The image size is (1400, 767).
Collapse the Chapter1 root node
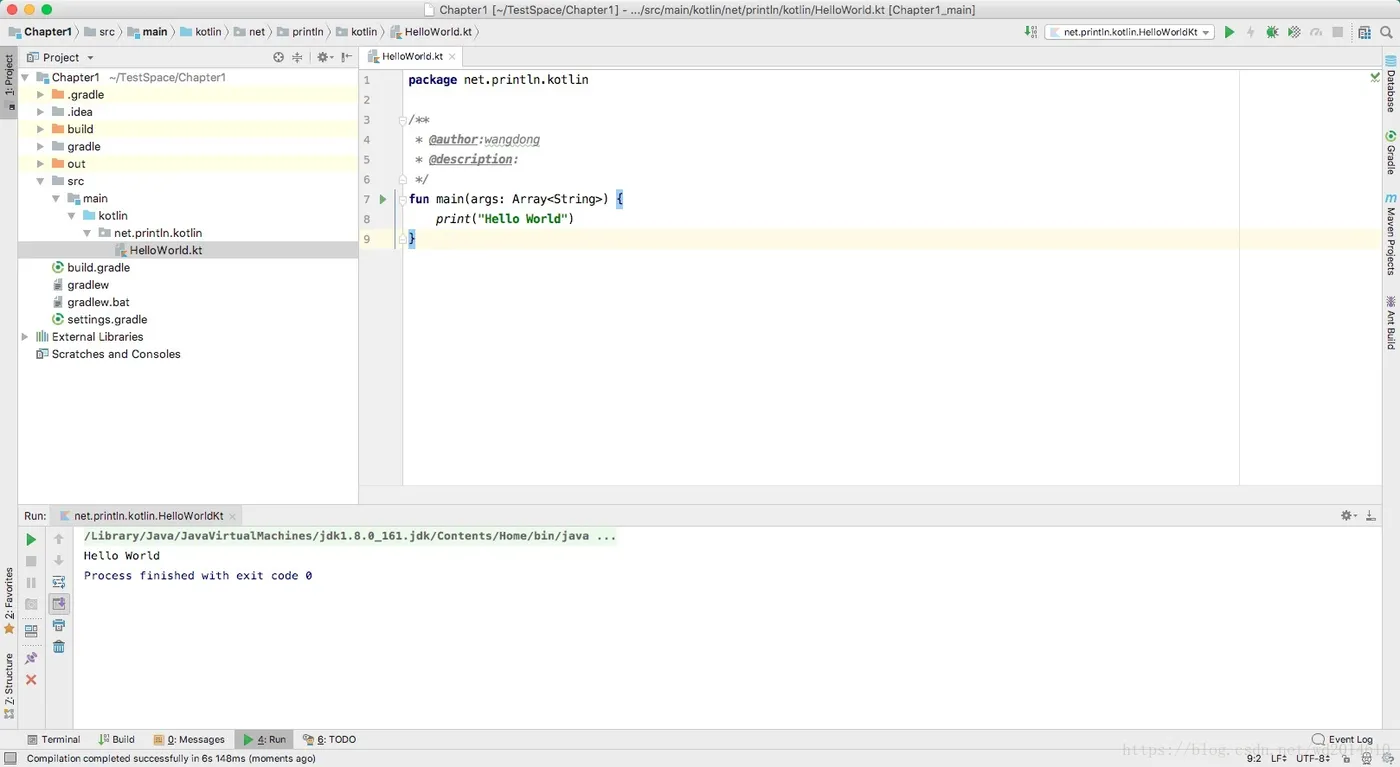tap(25, 77)
